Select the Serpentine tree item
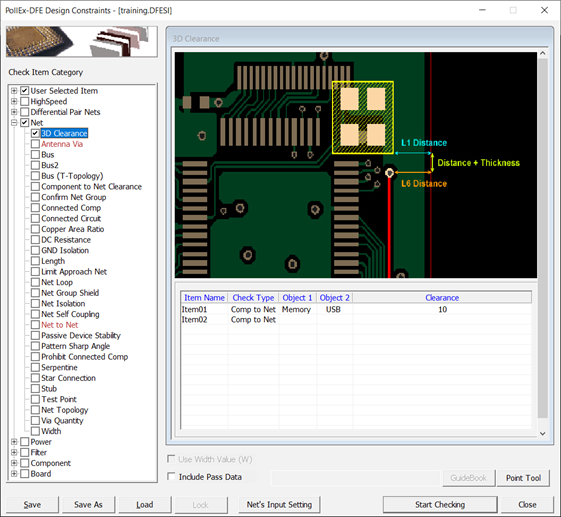The height and width of the screenshot is (517, 561). [x=59, y=367]
